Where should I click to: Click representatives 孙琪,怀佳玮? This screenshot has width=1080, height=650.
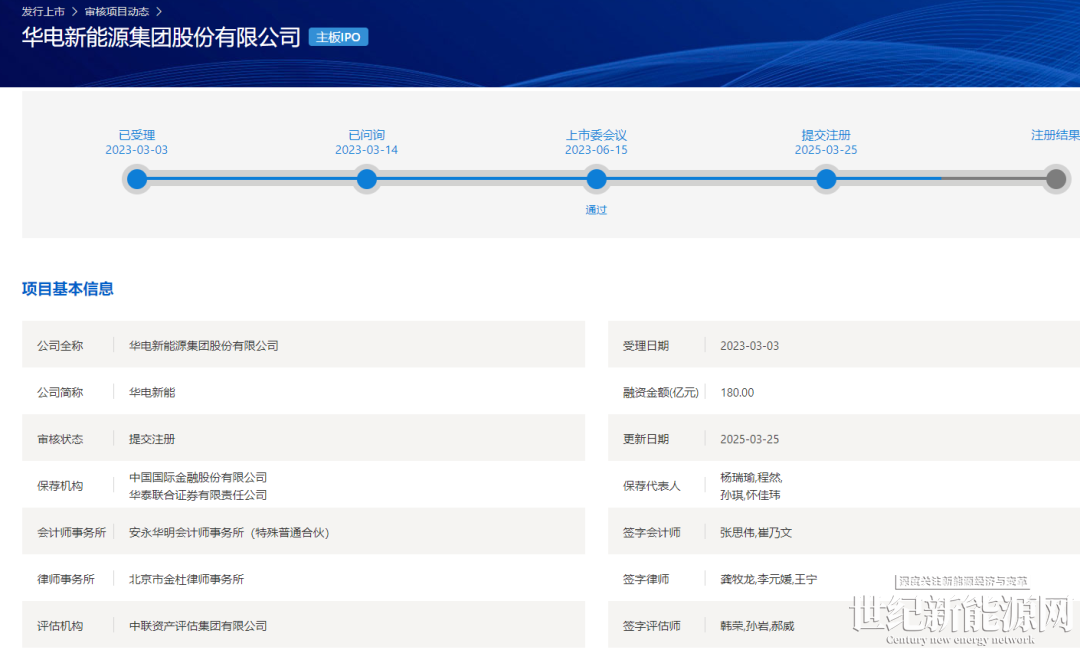(750, 495)
